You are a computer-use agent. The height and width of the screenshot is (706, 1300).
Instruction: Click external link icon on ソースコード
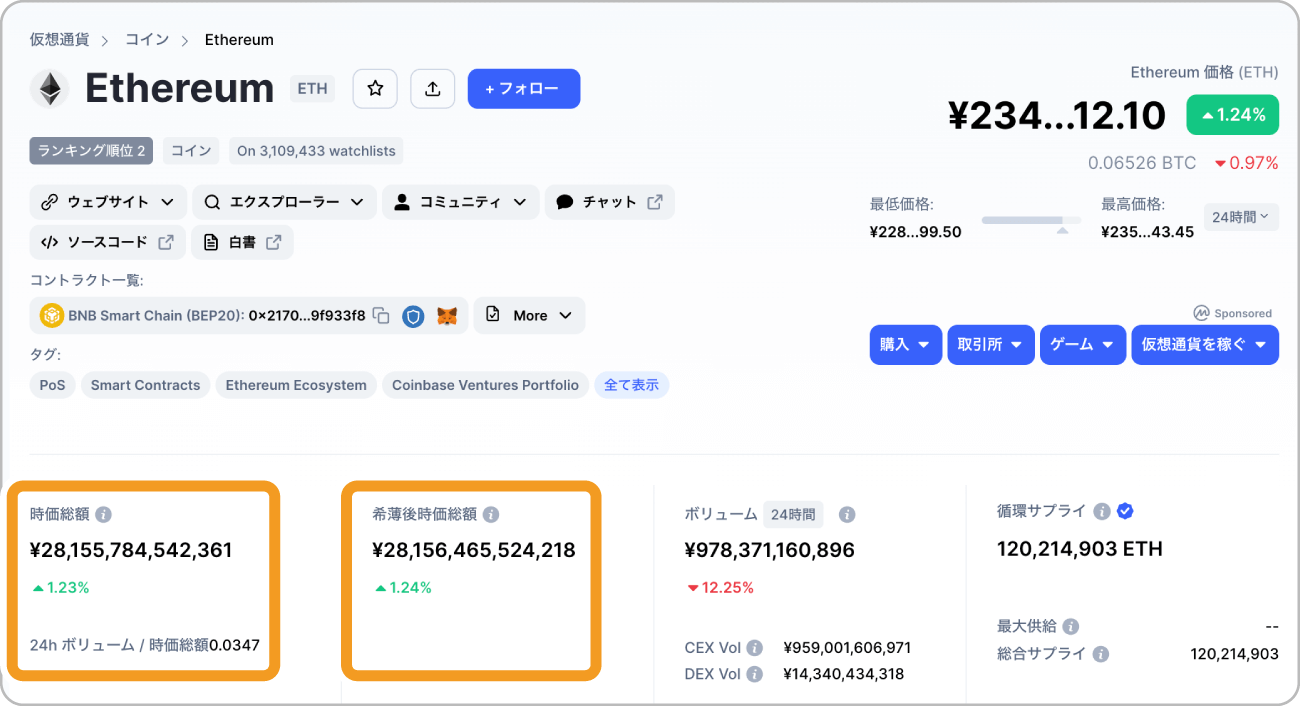click(x=166, y=242)
